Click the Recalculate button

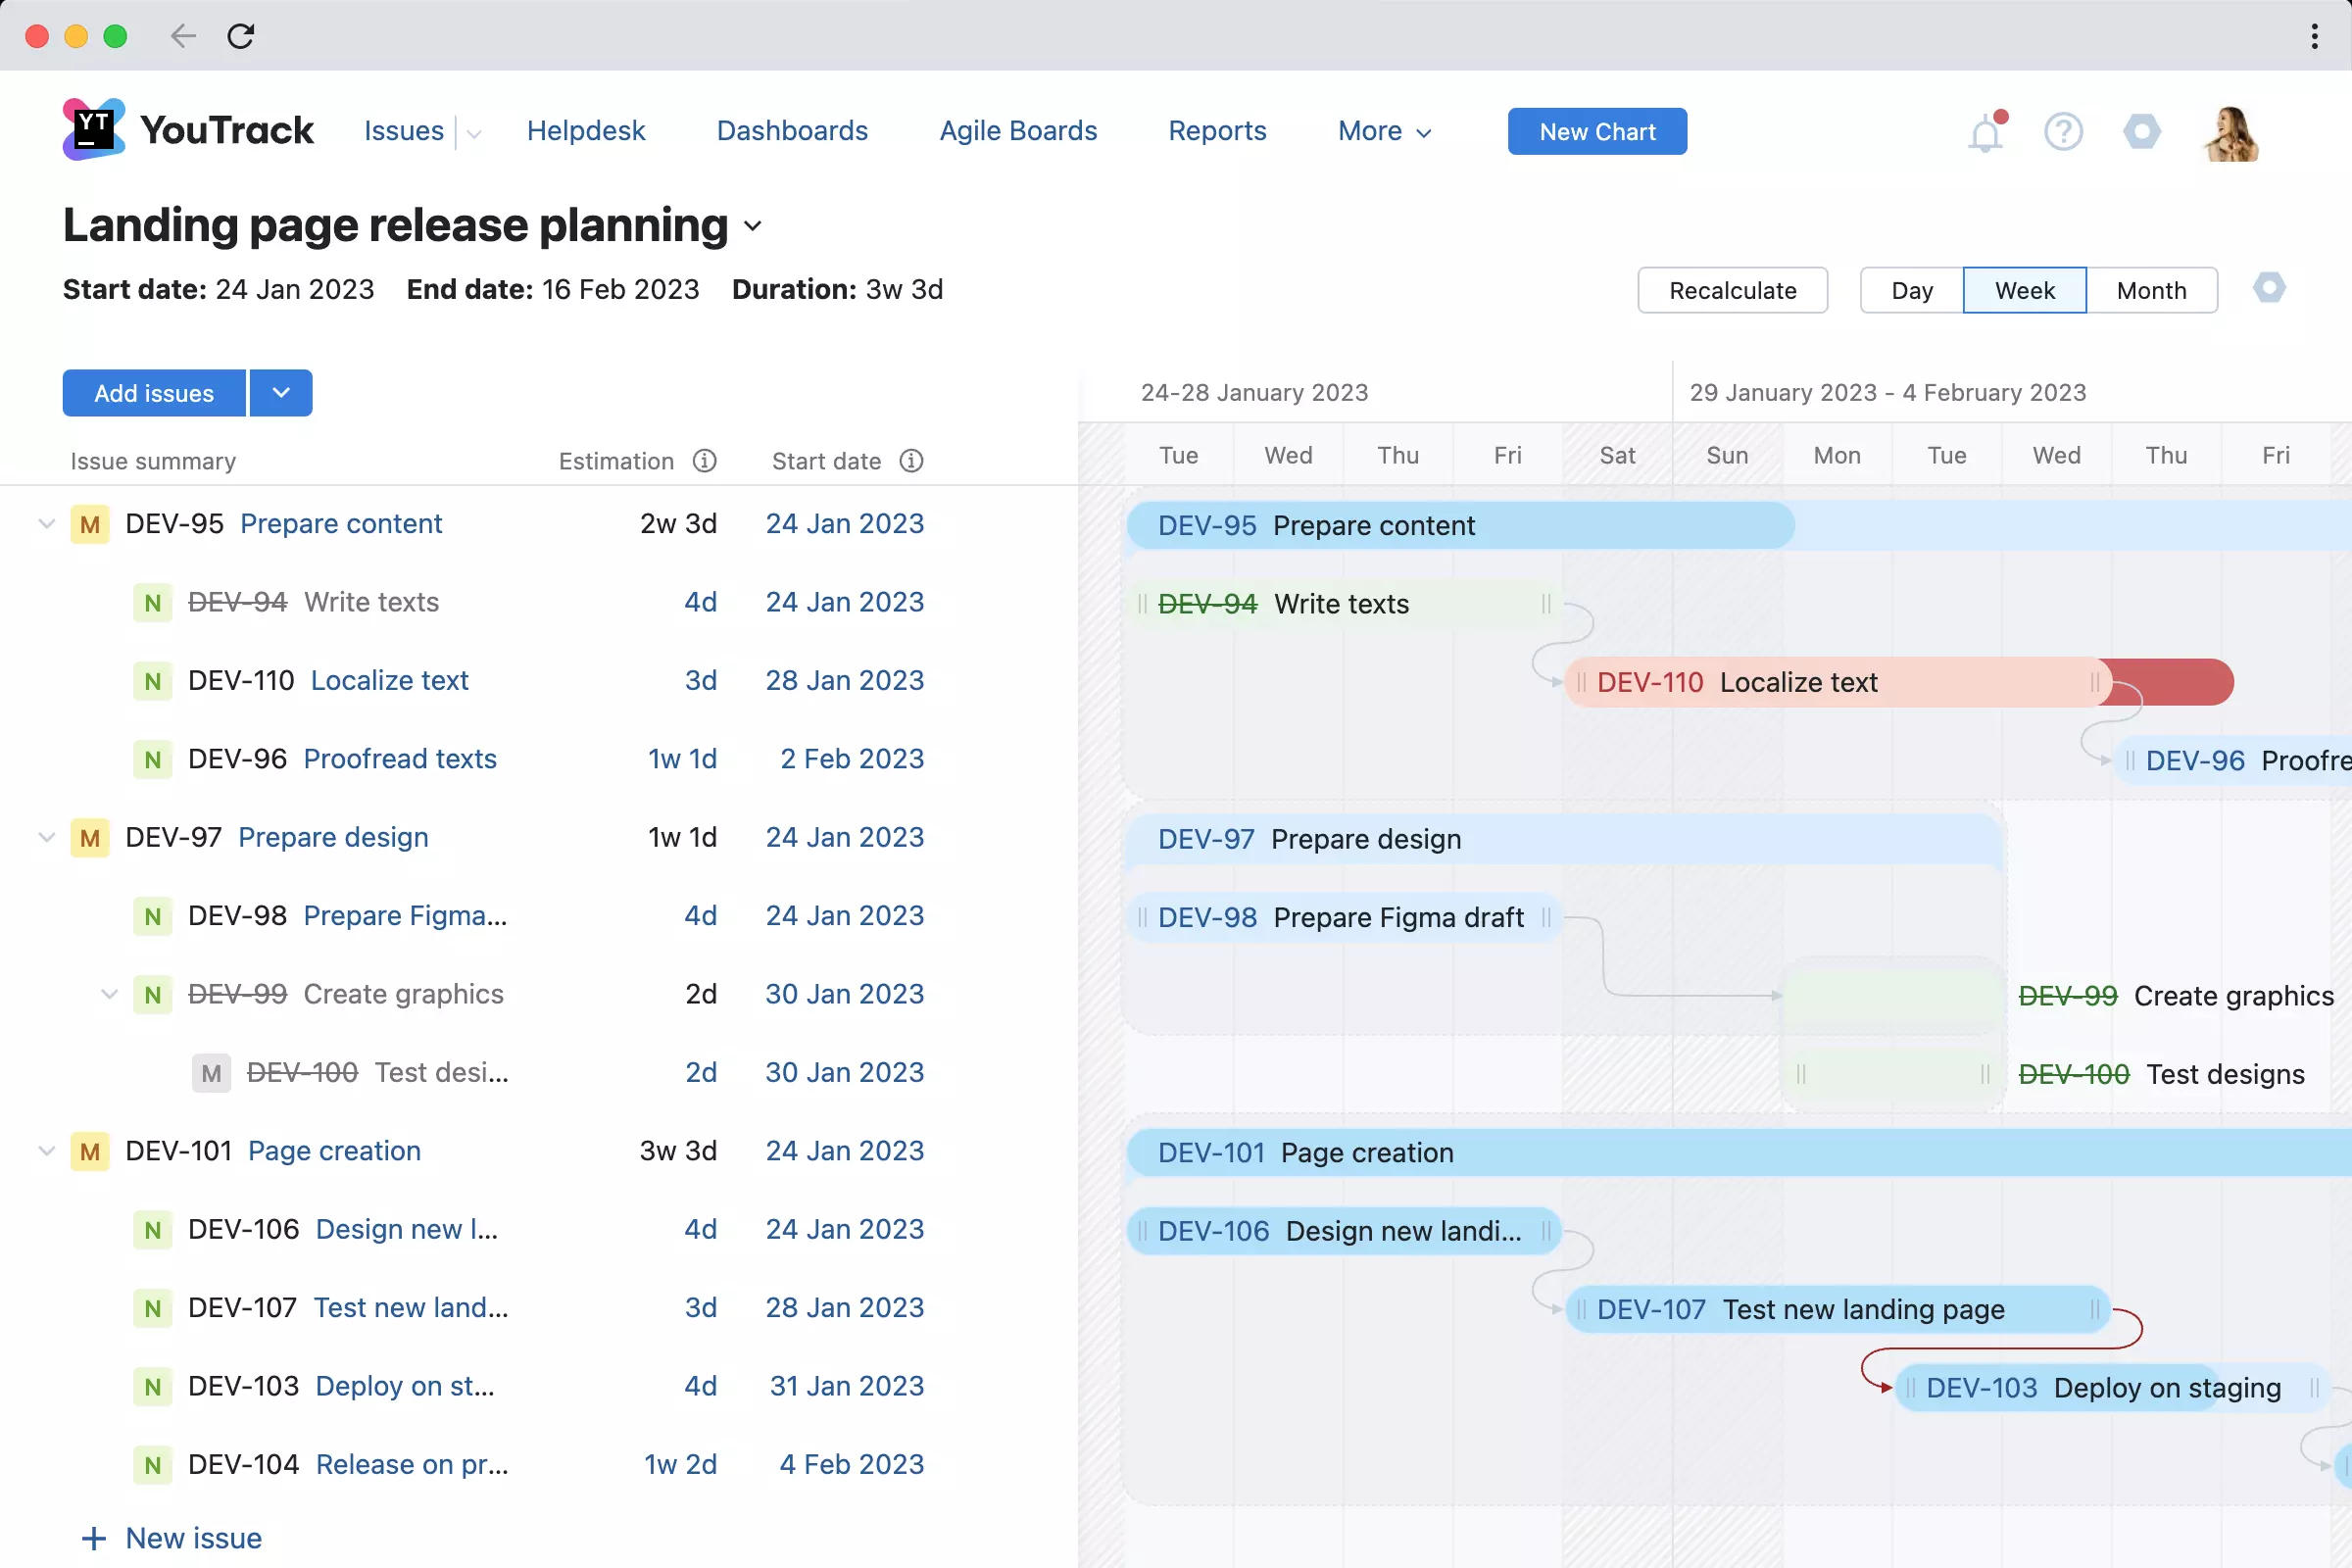1732,291
